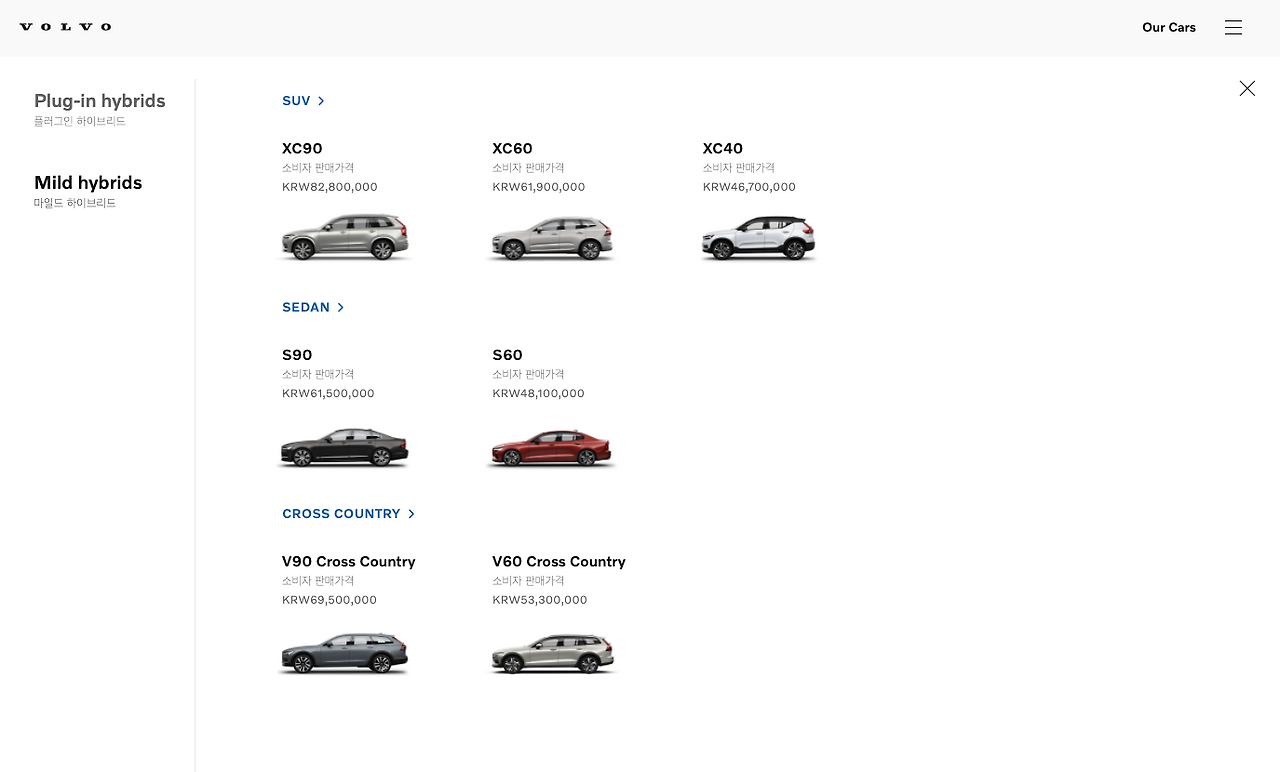
Task: Click the white XC40 car image
Action: 759,238
